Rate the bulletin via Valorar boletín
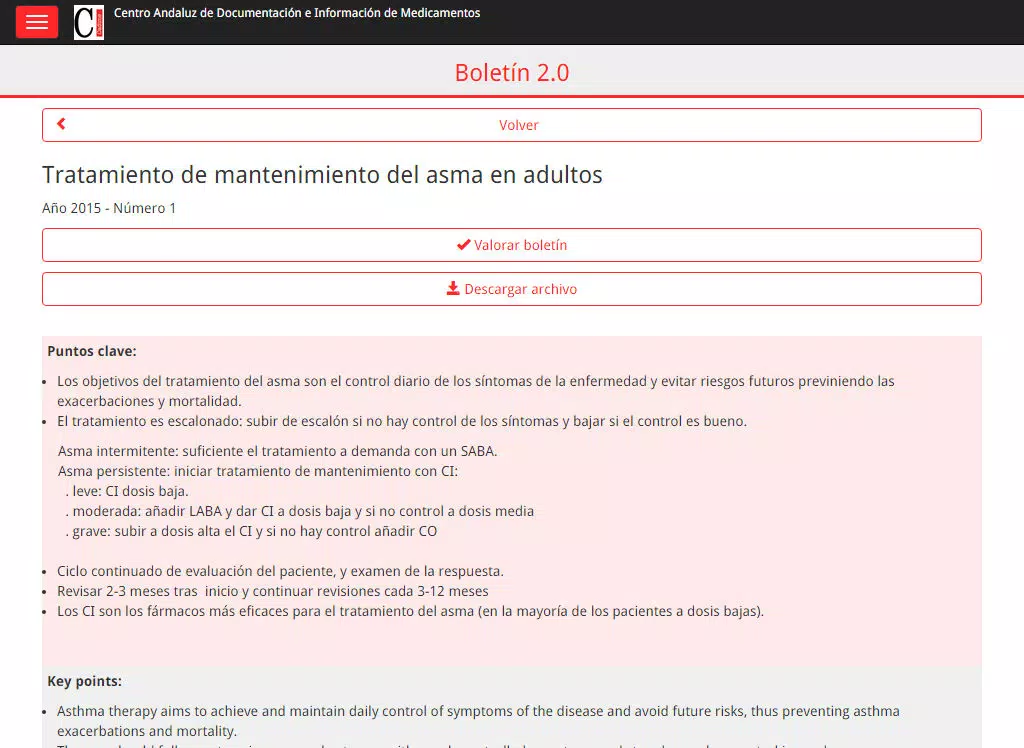 tap(512, 245)
